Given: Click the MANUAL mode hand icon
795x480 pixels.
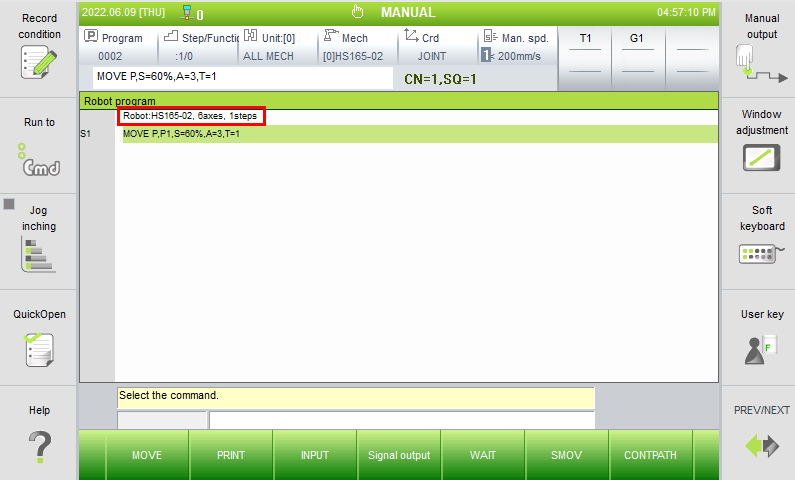Looking at the screenshot, I should click(x=357, y=11).
